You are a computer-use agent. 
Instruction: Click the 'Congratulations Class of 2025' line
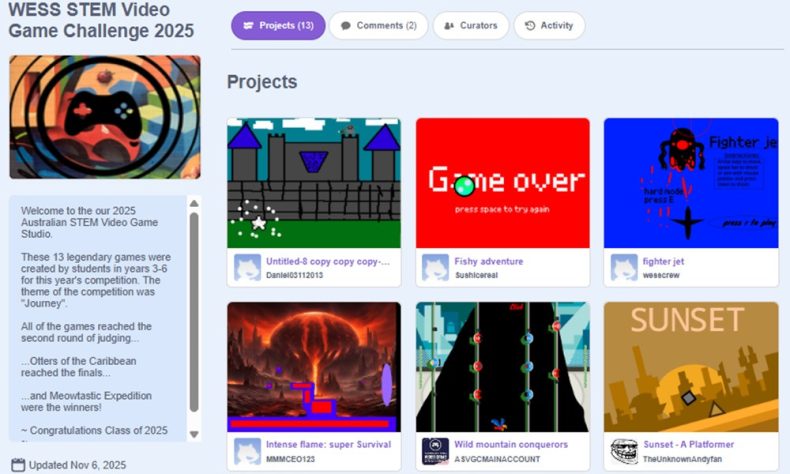pyautogui.click(x=94, y=431)
